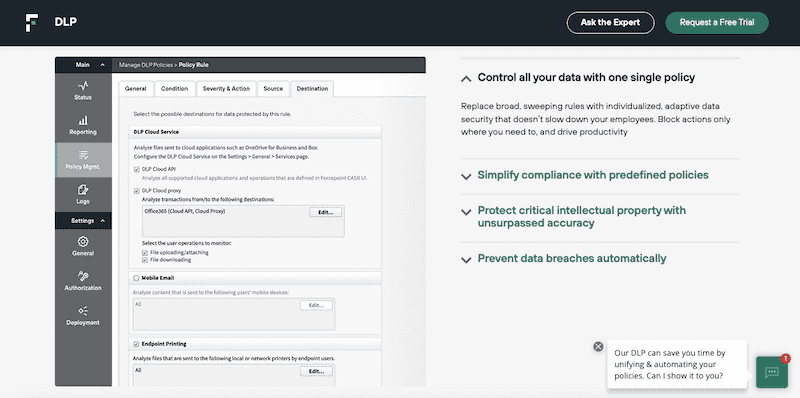Click the chat message bubble text

671,364
